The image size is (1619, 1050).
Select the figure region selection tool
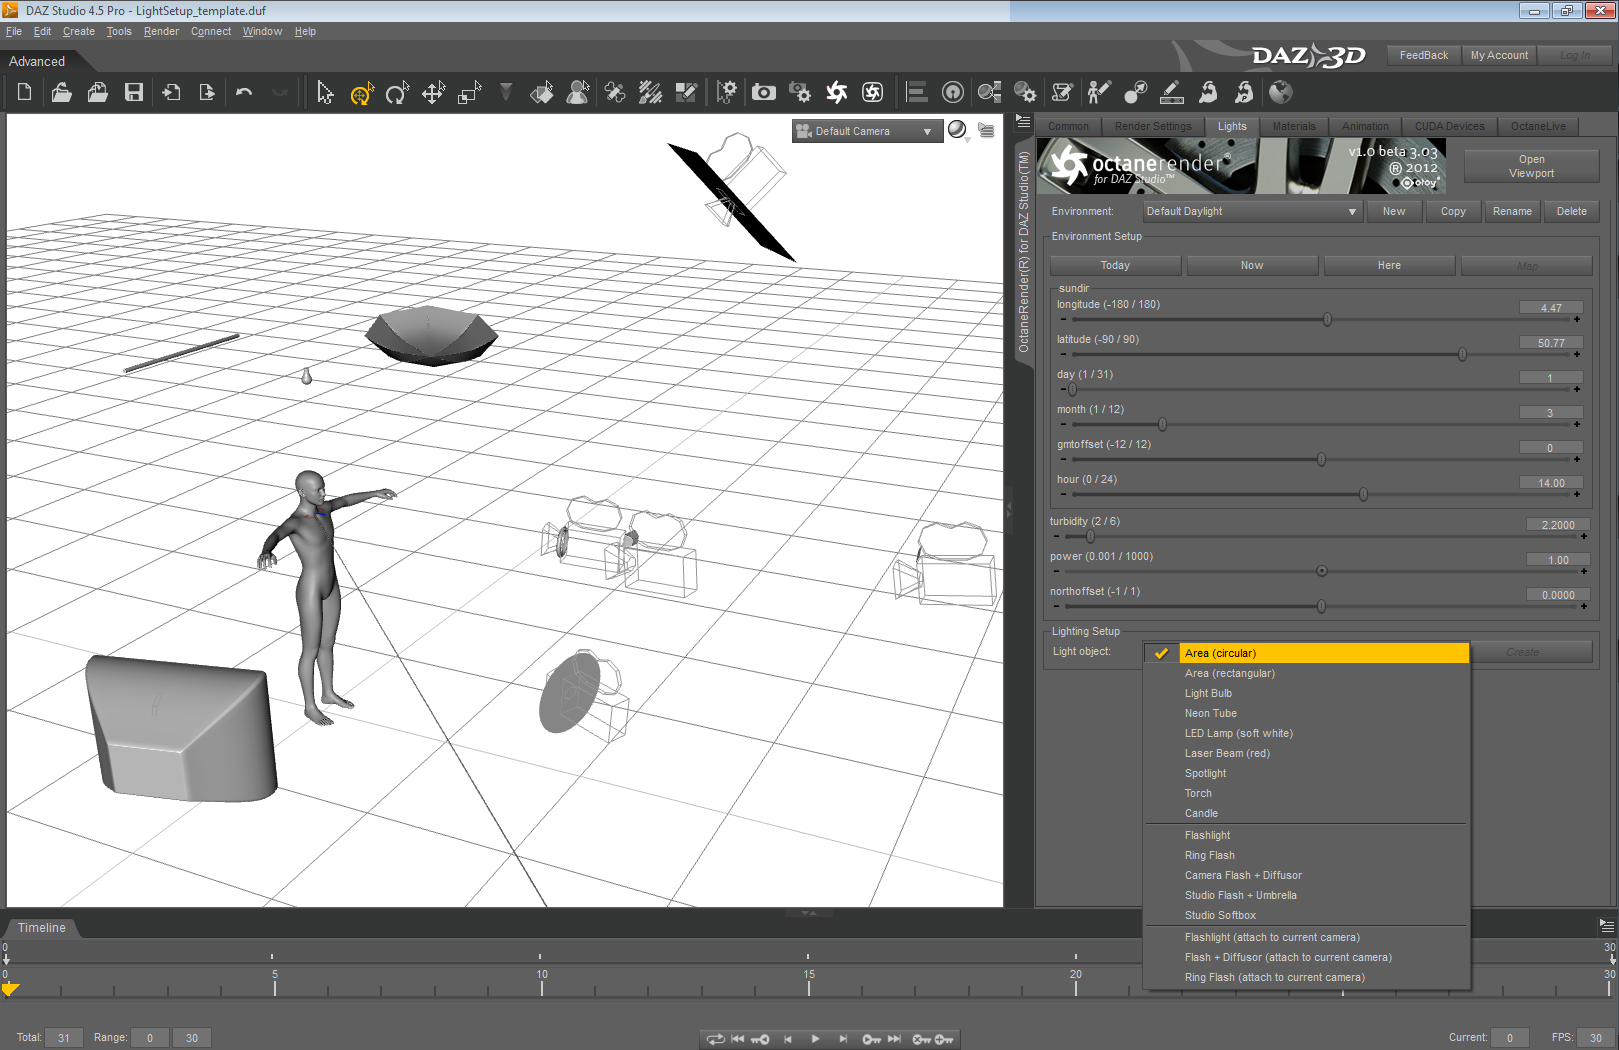tap(578, 93)
